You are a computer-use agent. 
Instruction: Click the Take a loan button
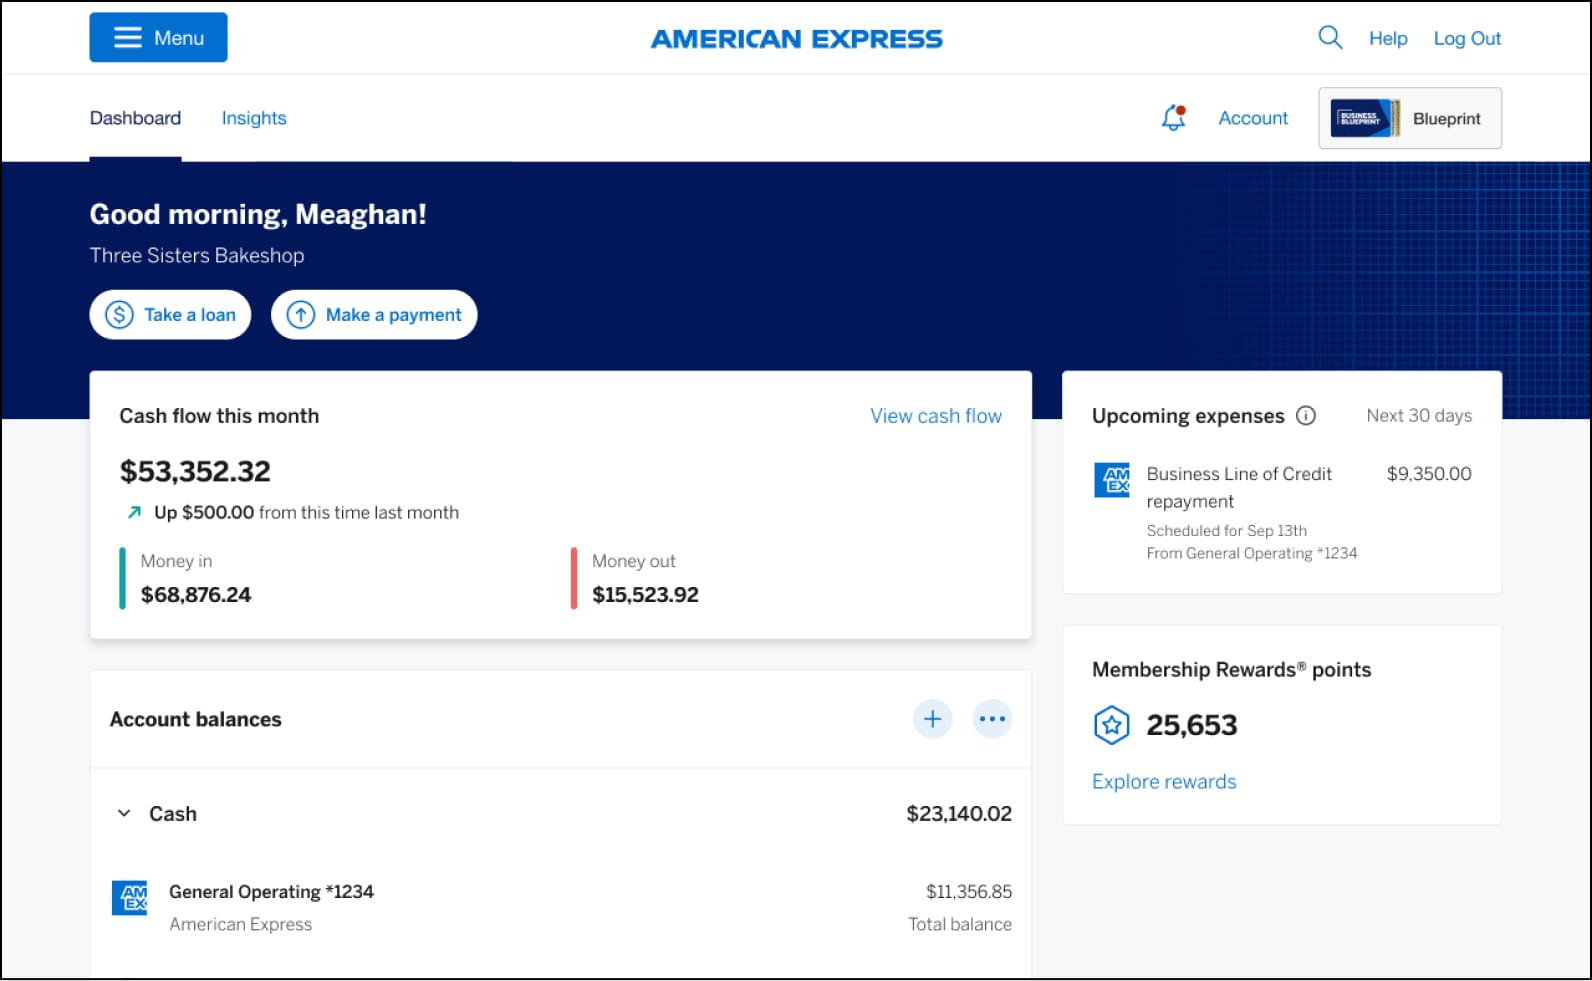[170, 315]
